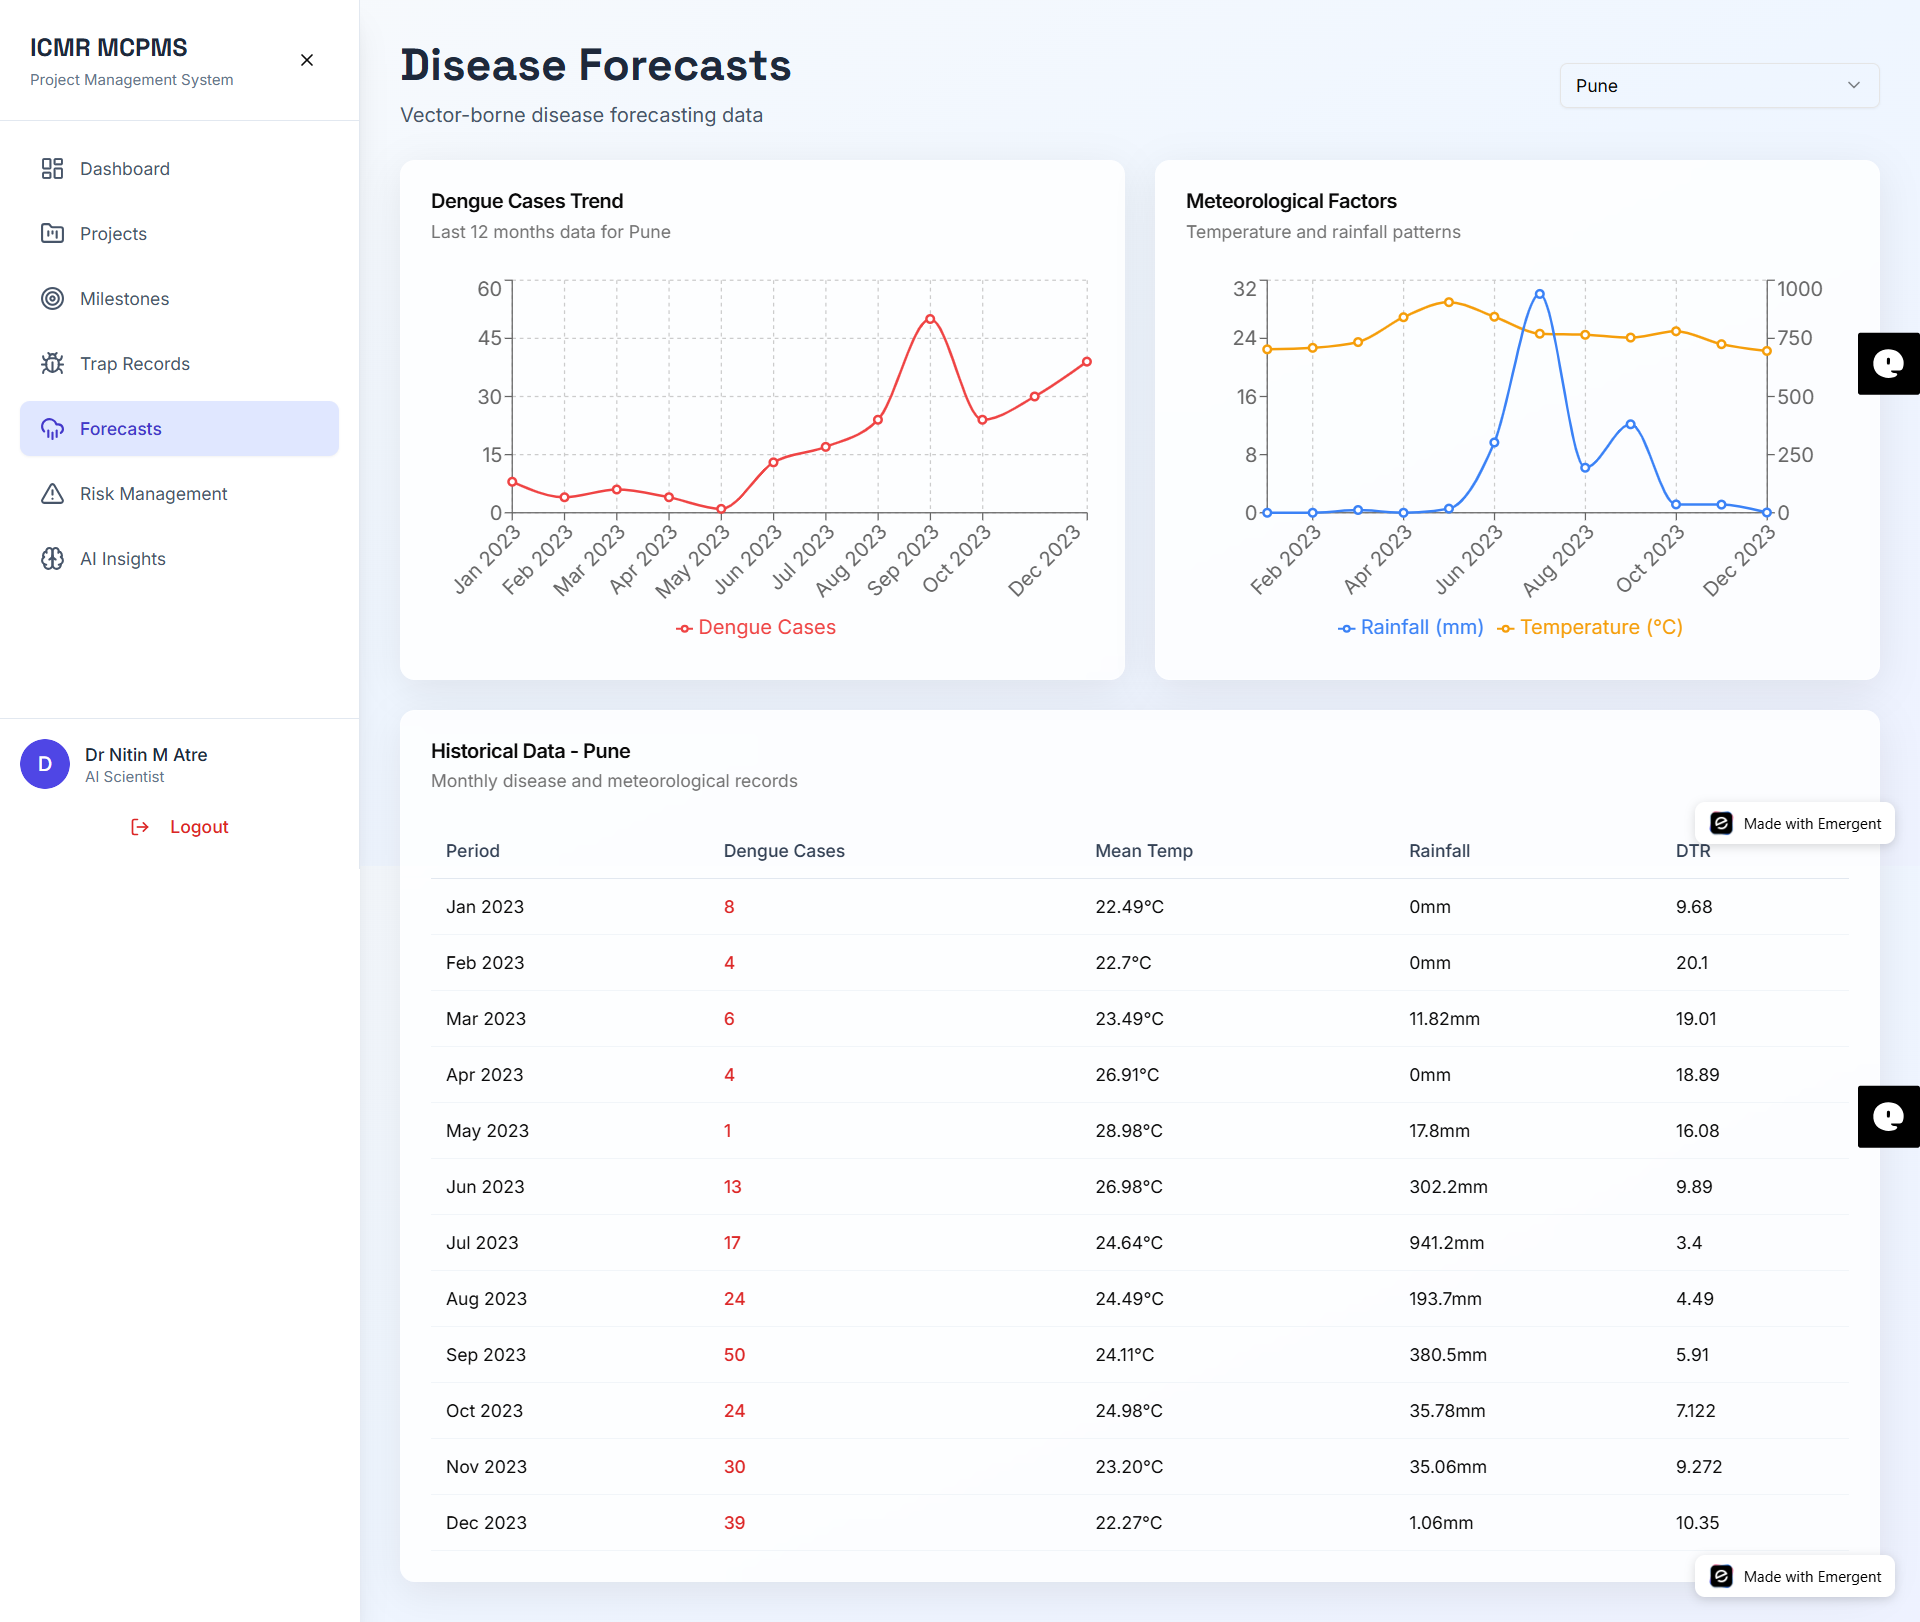Go to the AI Insights page
This screenshot has width=1920, height=1622.
[x=123, y=558]
